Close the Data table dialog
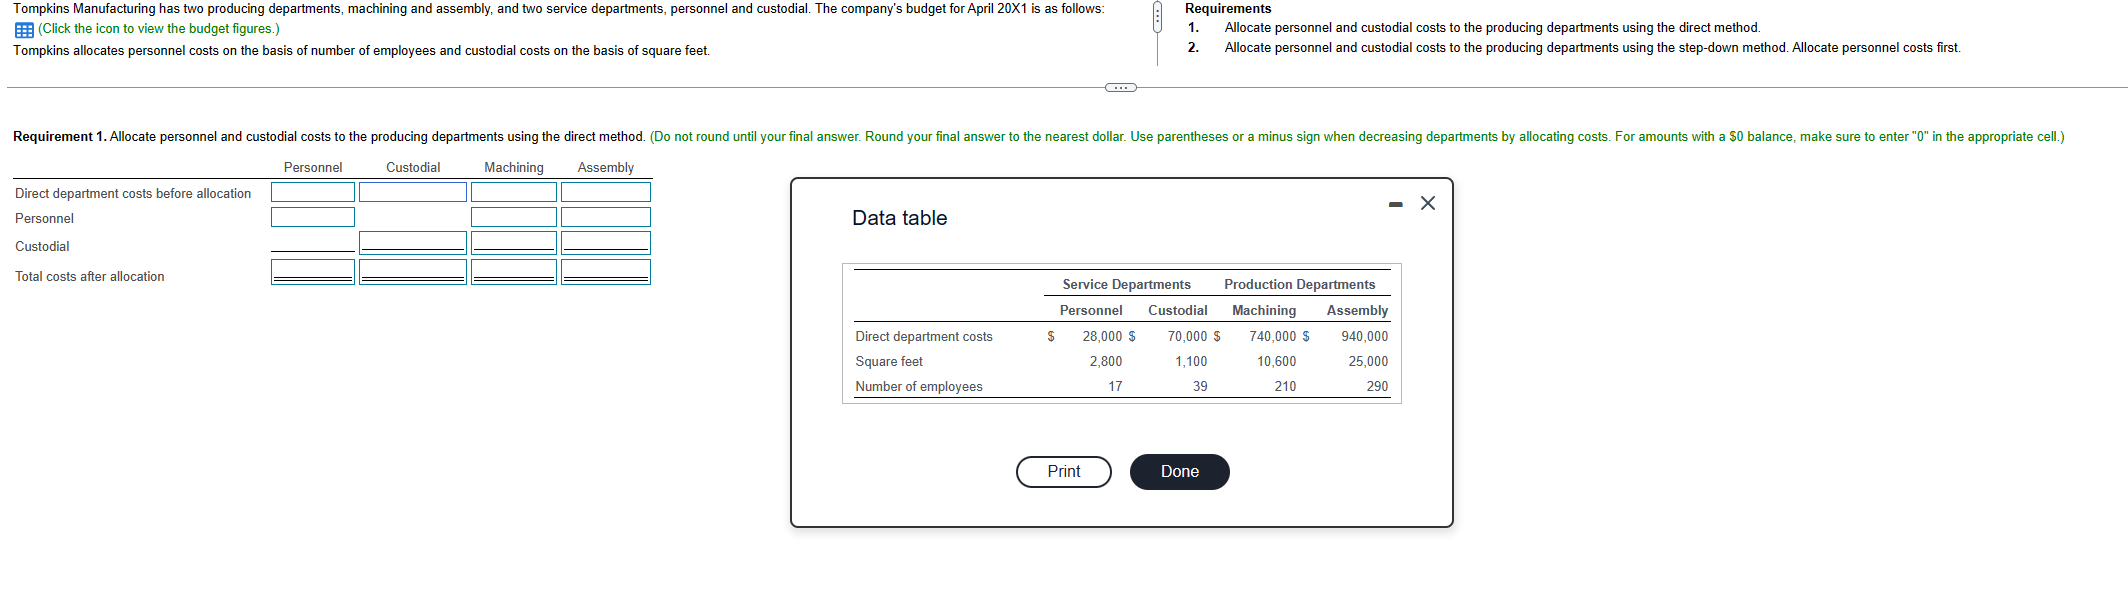Image resolution: width=2128 pixels, height=602 pixels. (x=1428, y=203)
